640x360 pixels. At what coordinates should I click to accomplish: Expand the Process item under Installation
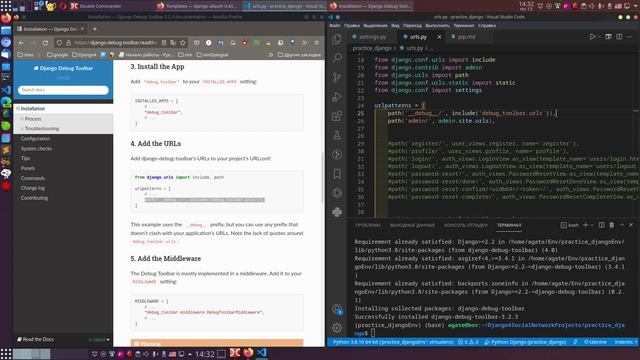[x=22, y=119]
